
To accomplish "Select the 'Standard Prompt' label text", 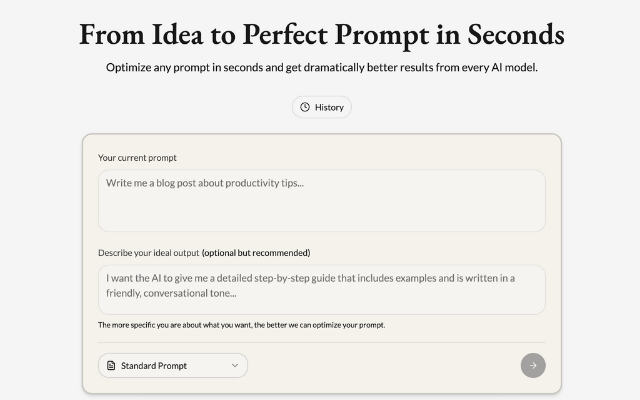I will [154, 366].
